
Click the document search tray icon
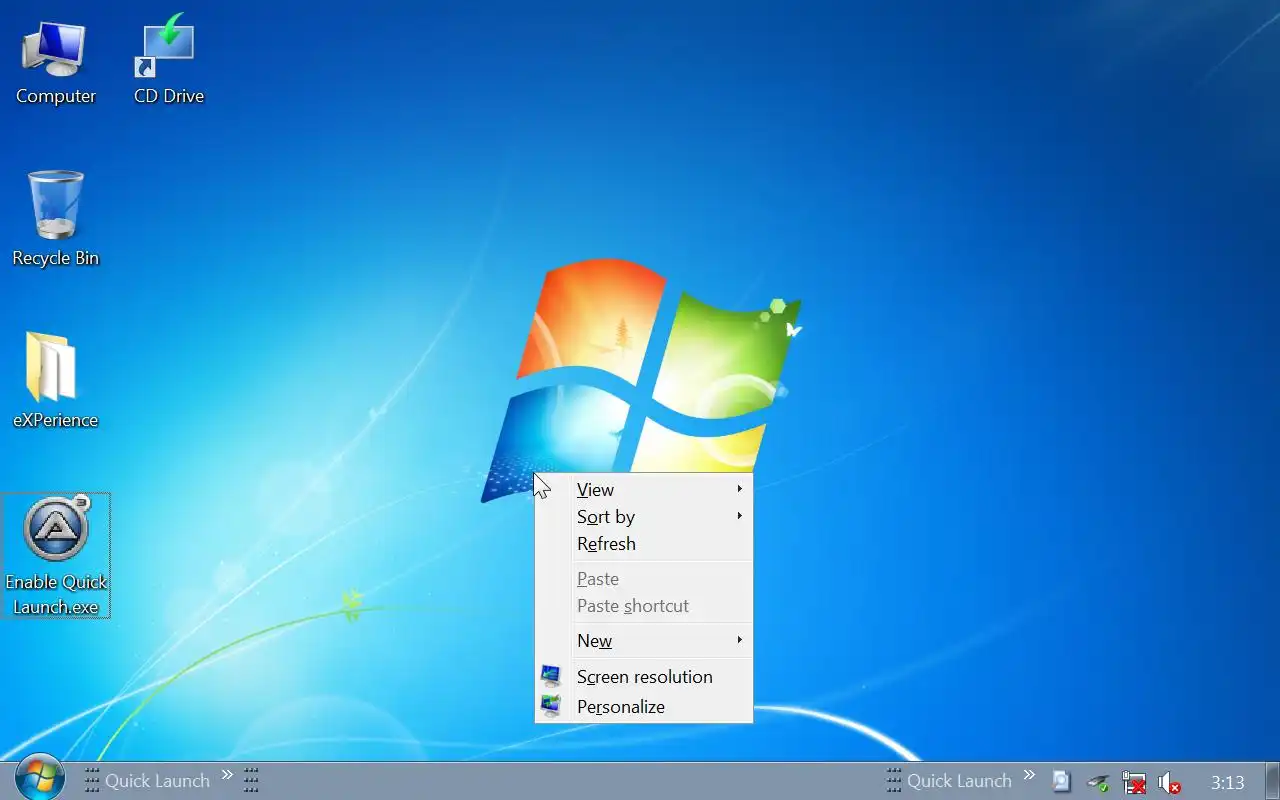coord(1062,781)
